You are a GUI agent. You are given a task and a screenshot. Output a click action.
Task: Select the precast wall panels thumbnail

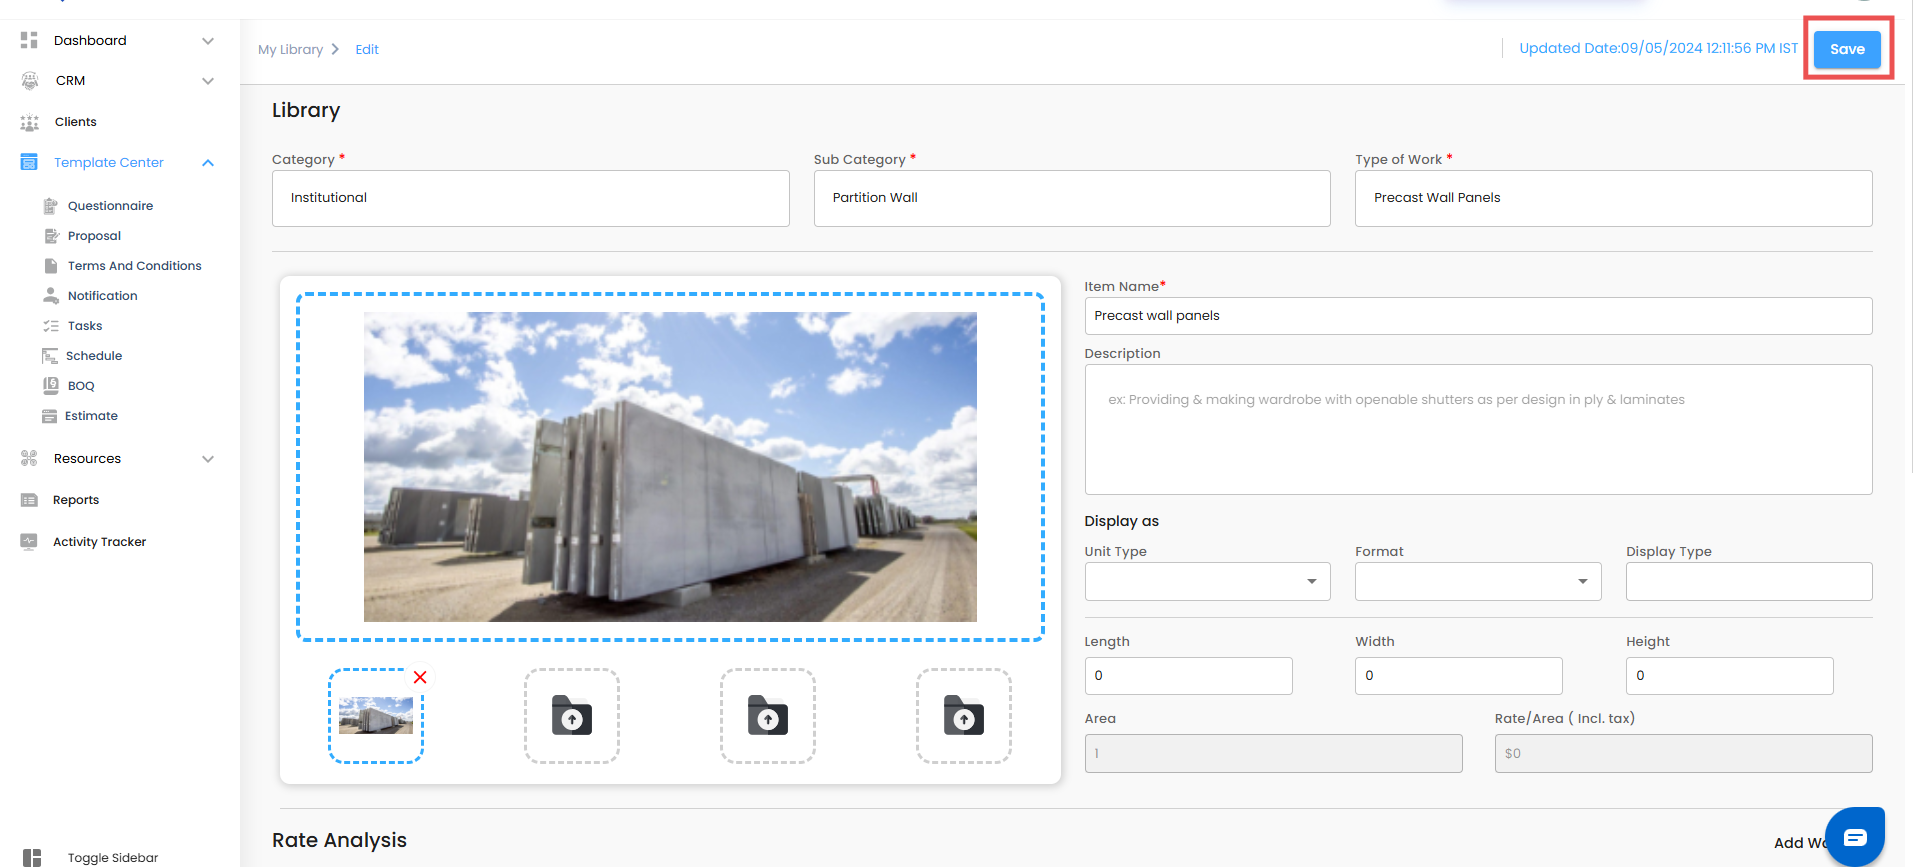click(x=375, y=716)
